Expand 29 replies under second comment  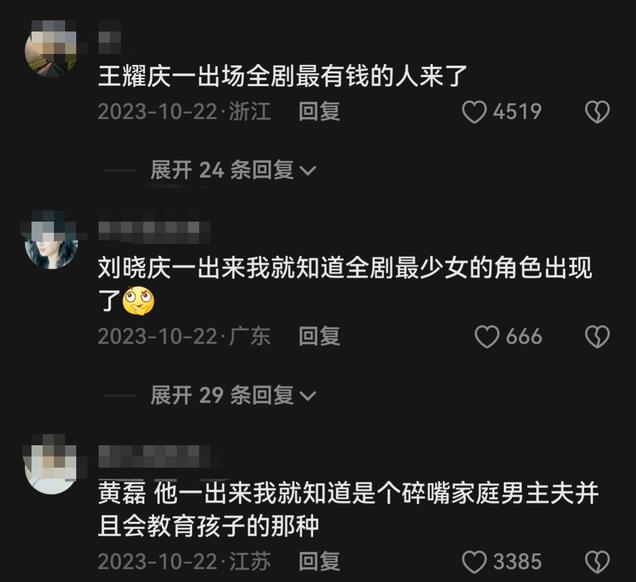click(233, 395)
